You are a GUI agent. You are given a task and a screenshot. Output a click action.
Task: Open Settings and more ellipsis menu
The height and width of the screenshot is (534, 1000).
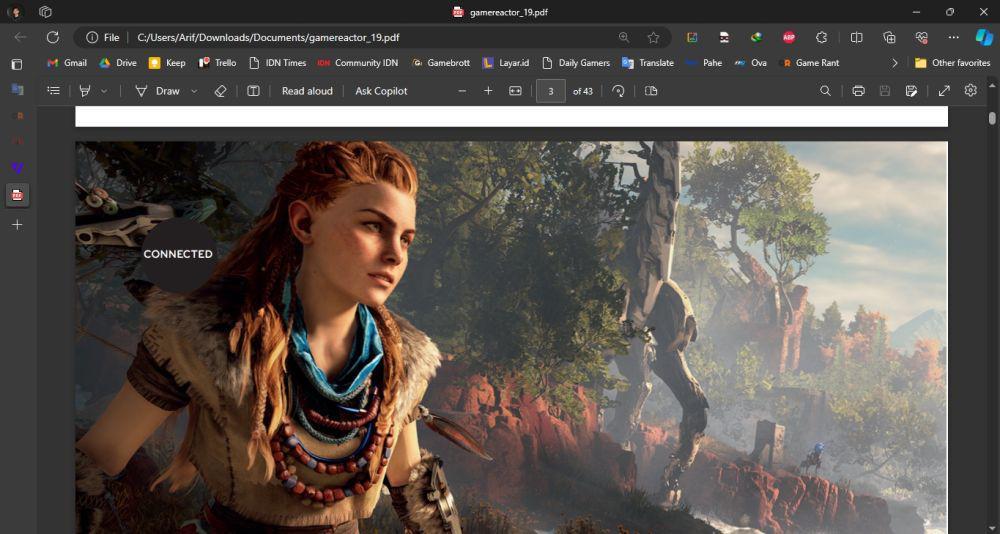point(953,38)
